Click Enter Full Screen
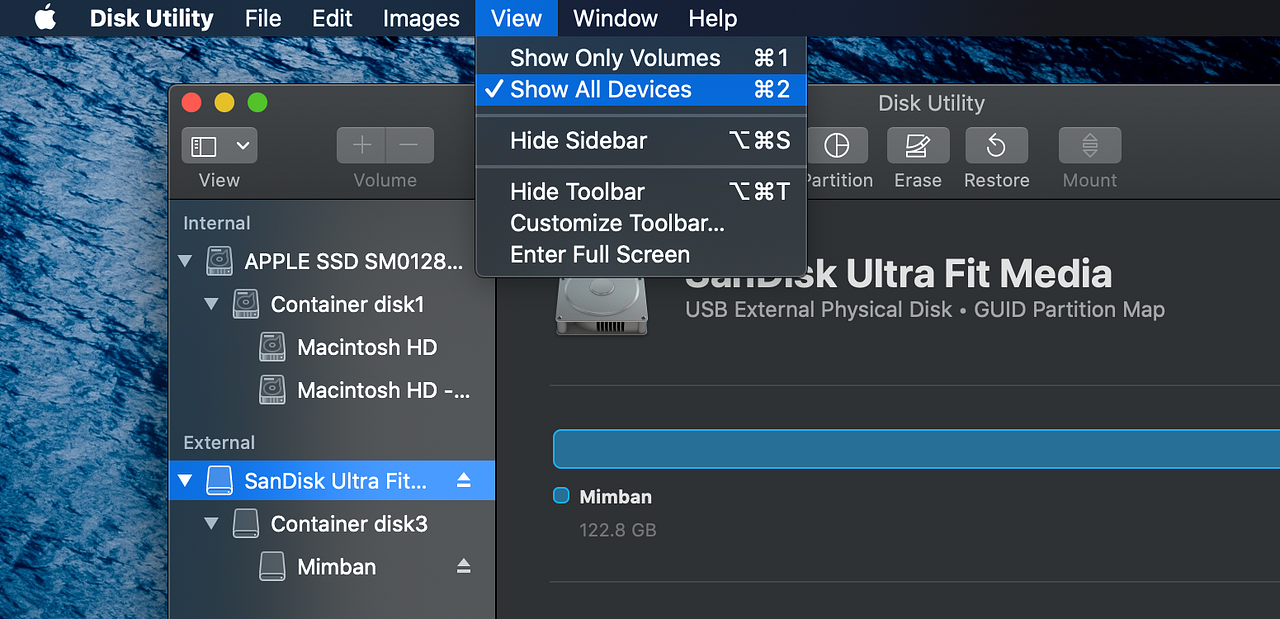The width and height of the screenshot is (1280, 619). click(x=597, y=255)
